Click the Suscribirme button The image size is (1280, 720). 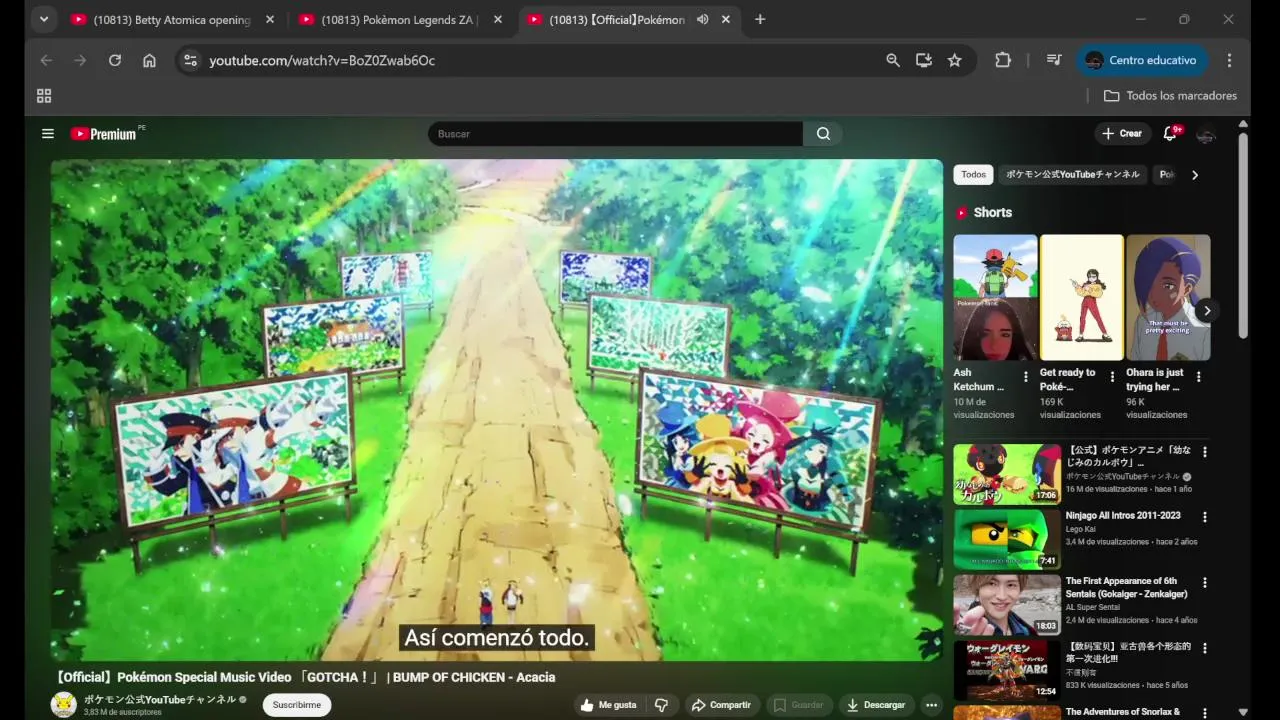pyautogui.click(x=297, y=705)
